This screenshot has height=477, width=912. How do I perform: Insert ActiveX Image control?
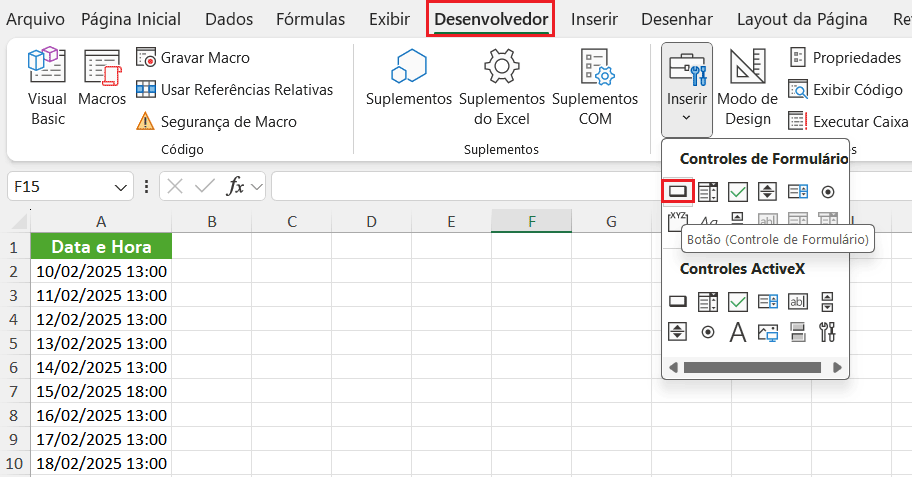768,332
